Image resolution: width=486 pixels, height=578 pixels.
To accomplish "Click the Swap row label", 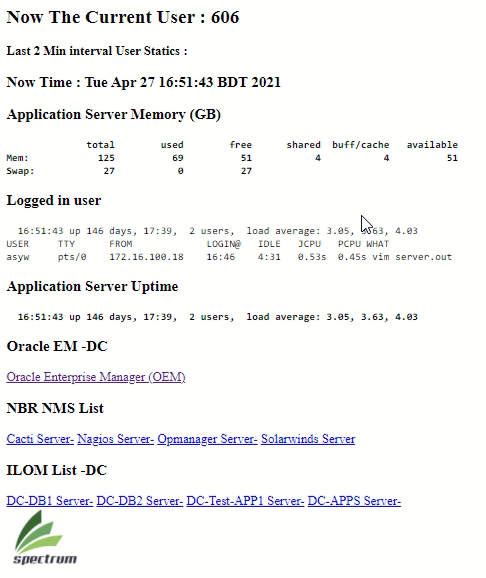I will click(20, 171).
